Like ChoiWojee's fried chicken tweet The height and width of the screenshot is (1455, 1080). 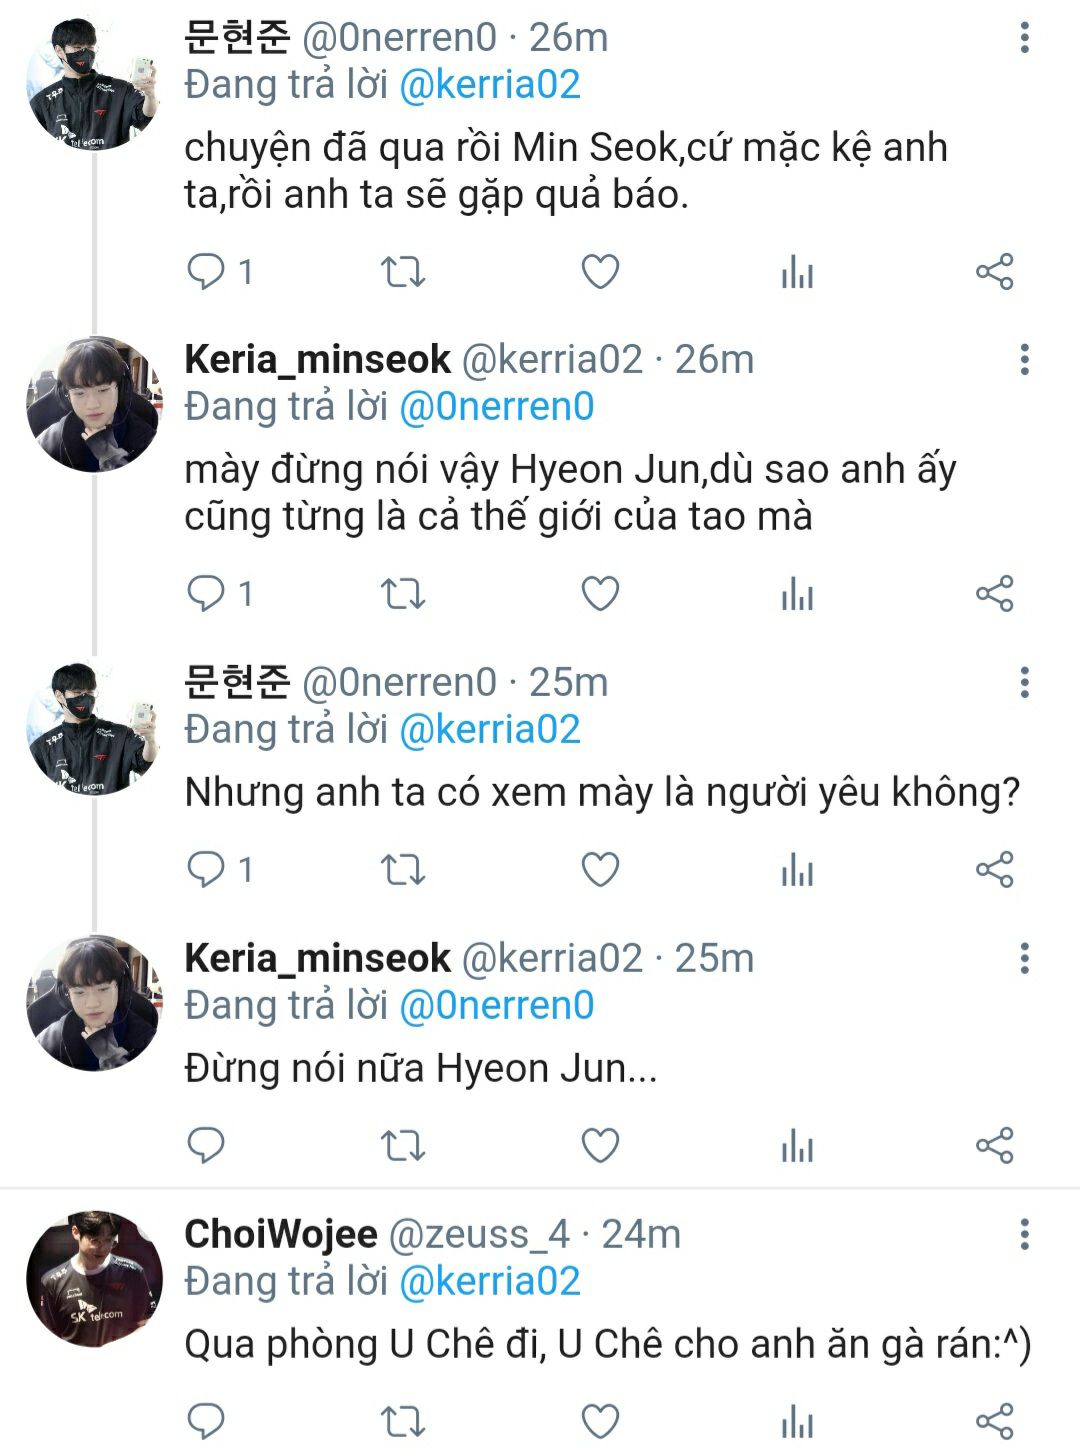click(x=600, y=1421)
